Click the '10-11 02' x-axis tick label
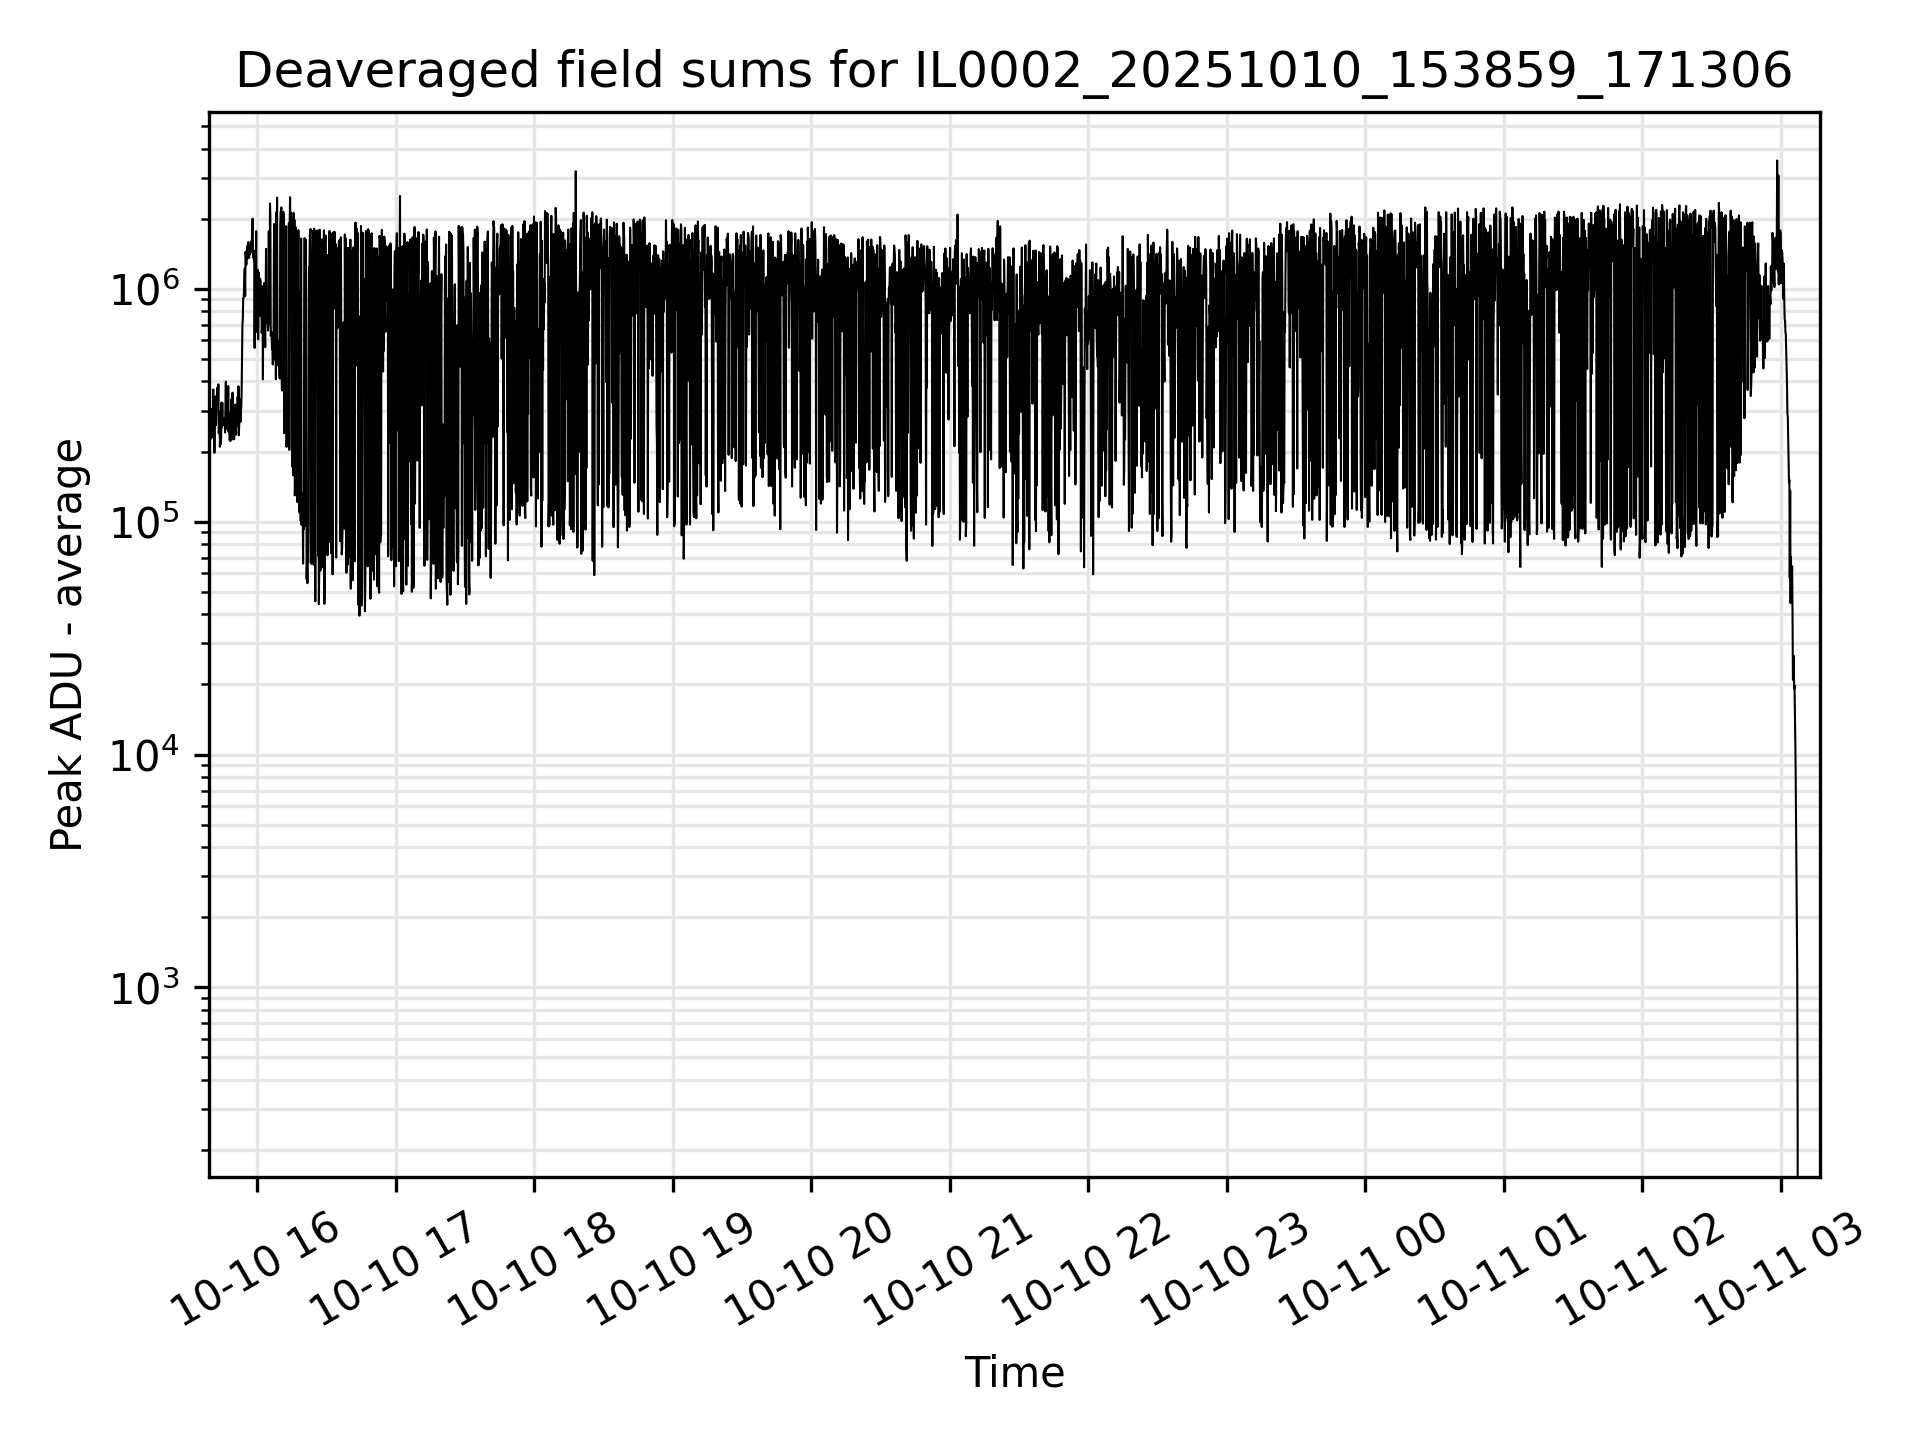This screenshot has height=1440, width=1920. (x=1639, y=1268)
